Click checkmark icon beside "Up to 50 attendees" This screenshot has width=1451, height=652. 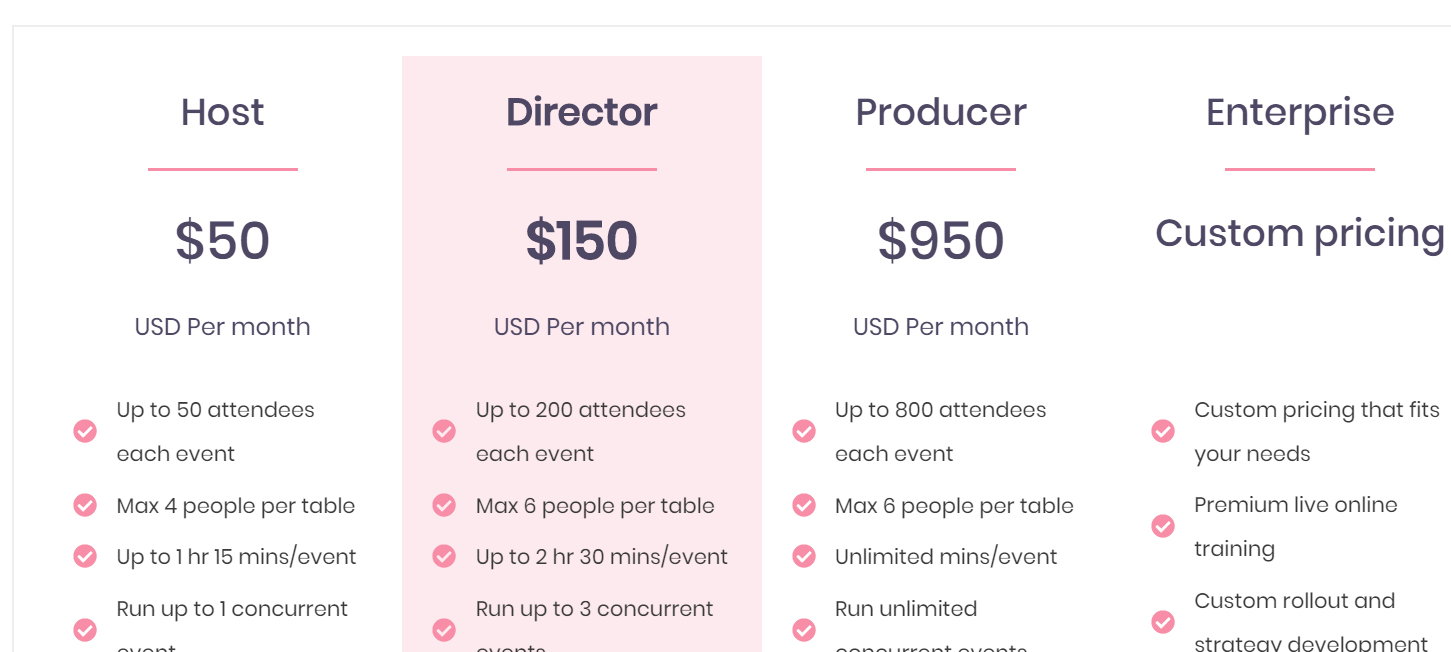pos(85,431)
